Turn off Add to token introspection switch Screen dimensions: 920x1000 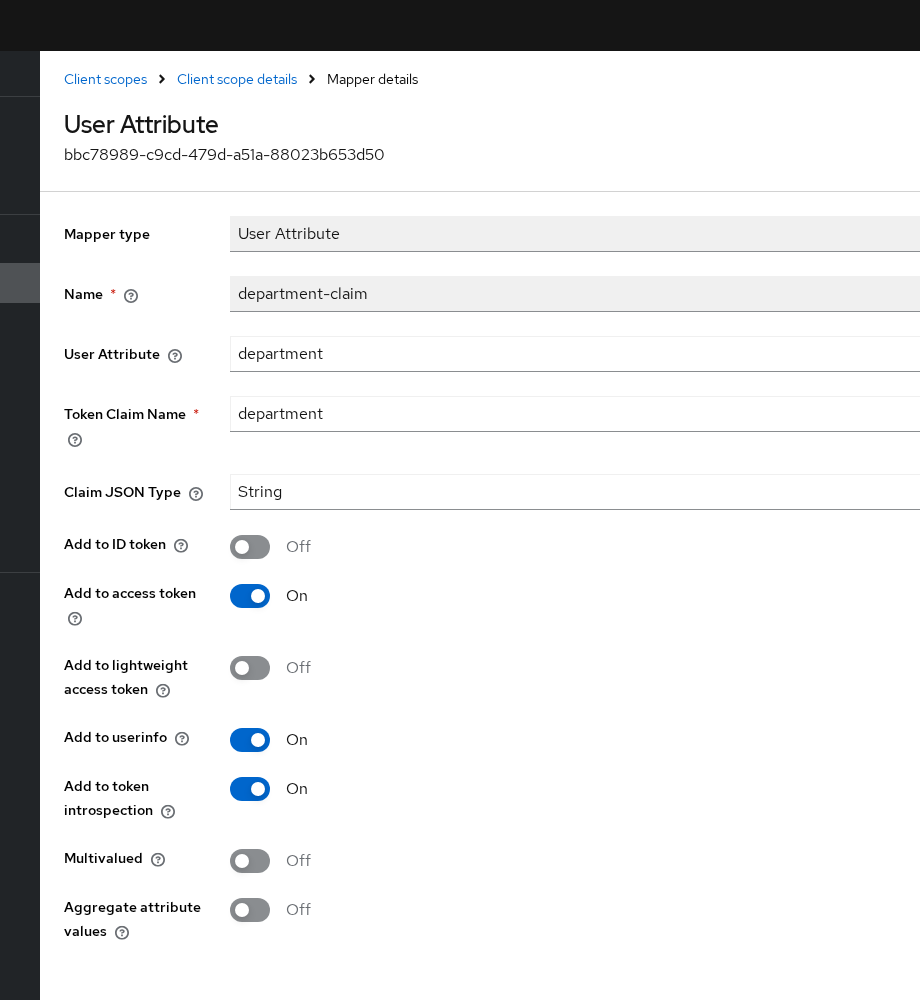coord(250,789)
